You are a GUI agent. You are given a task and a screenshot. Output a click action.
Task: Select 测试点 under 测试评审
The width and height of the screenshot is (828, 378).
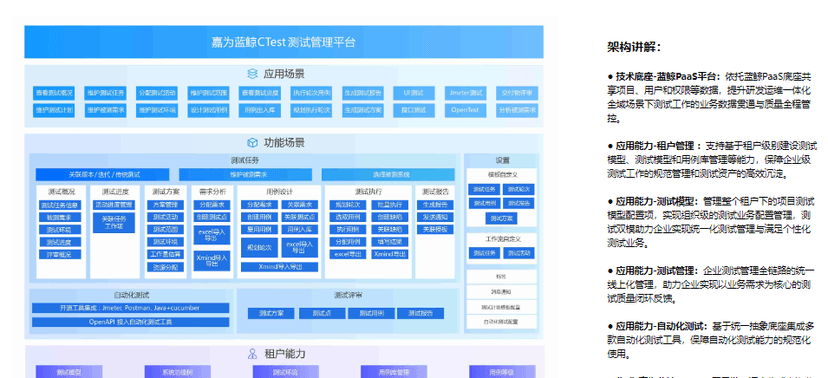click(322, 314)
